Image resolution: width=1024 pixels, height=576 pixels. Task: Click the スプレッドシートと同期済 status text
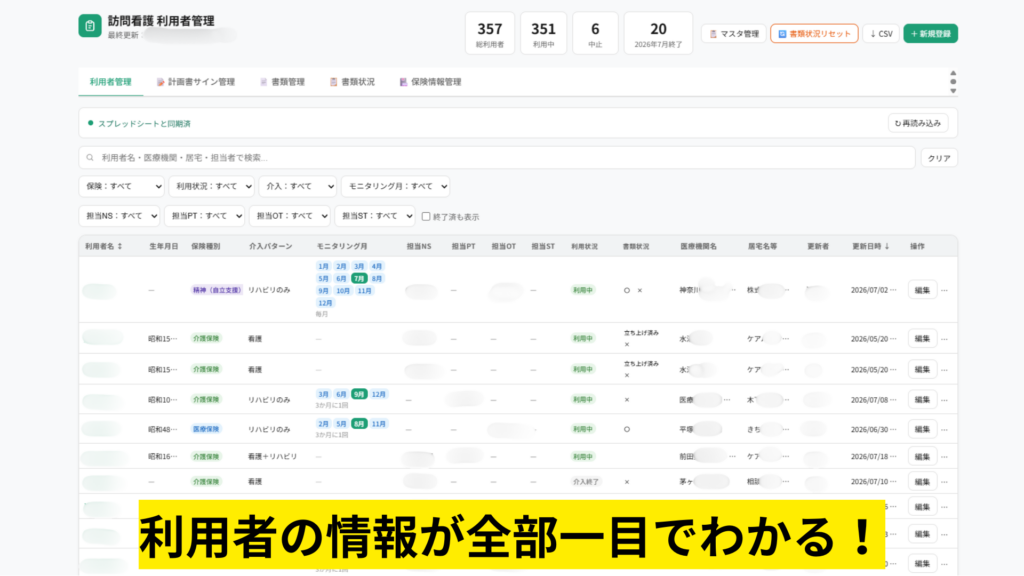coord(144,123)
